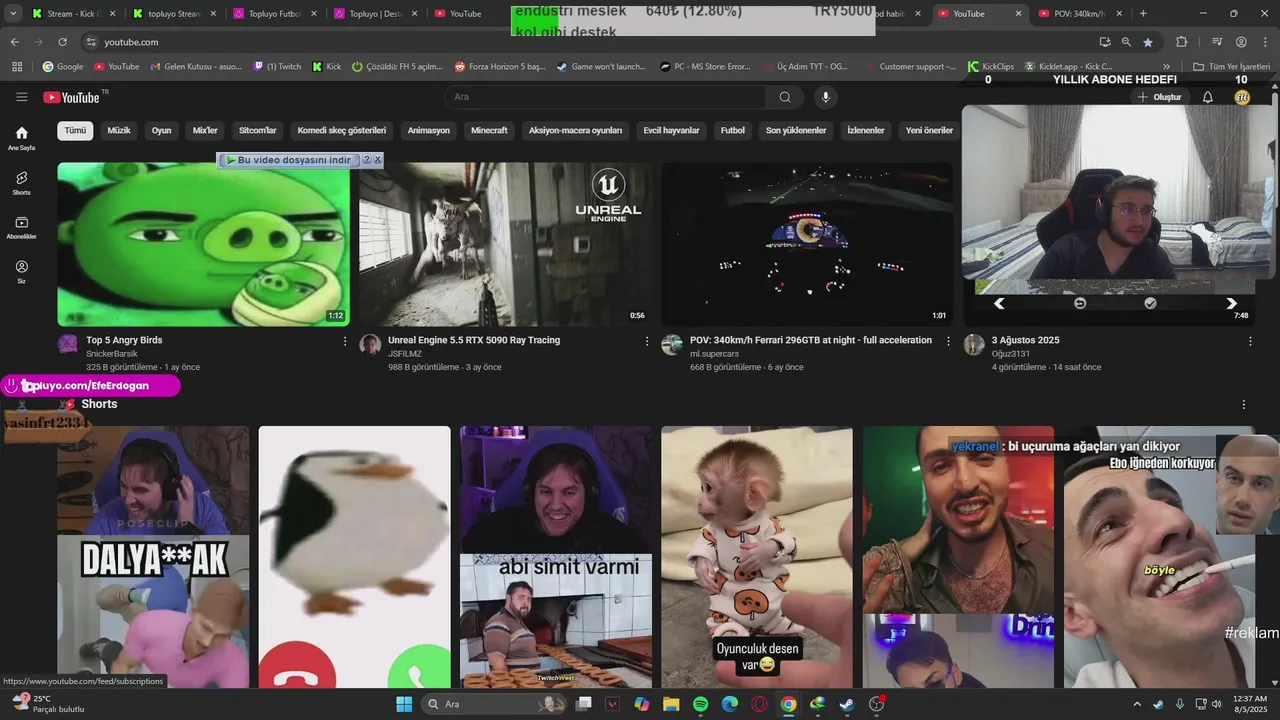The height and width of the screenshot is (720, 1280).
Task: Open options for 3 Ağustos 2025 video
Action: click(1250, 341)
